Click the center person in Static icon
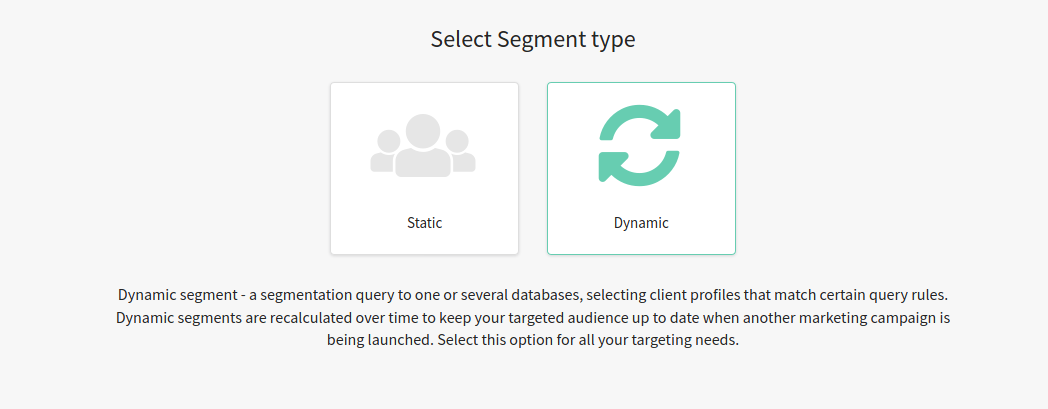This screenshot has width=1048, height=409. tap(423, 146)
